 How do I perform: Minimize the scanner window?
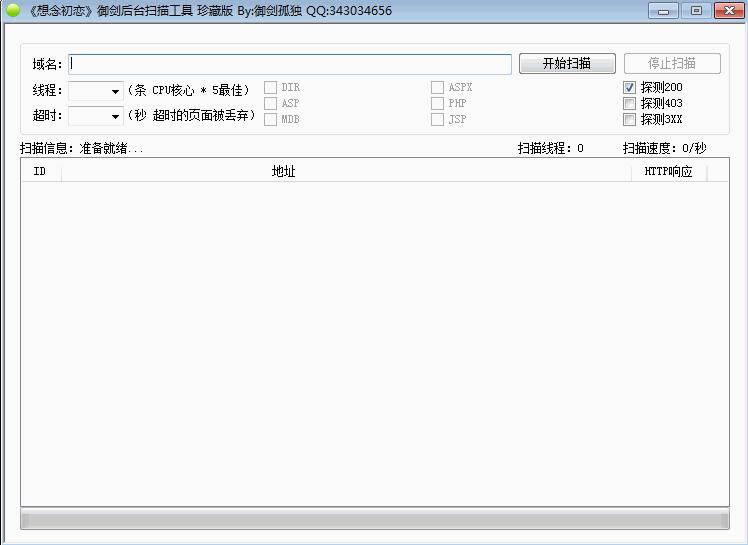[x=663, y=10]
